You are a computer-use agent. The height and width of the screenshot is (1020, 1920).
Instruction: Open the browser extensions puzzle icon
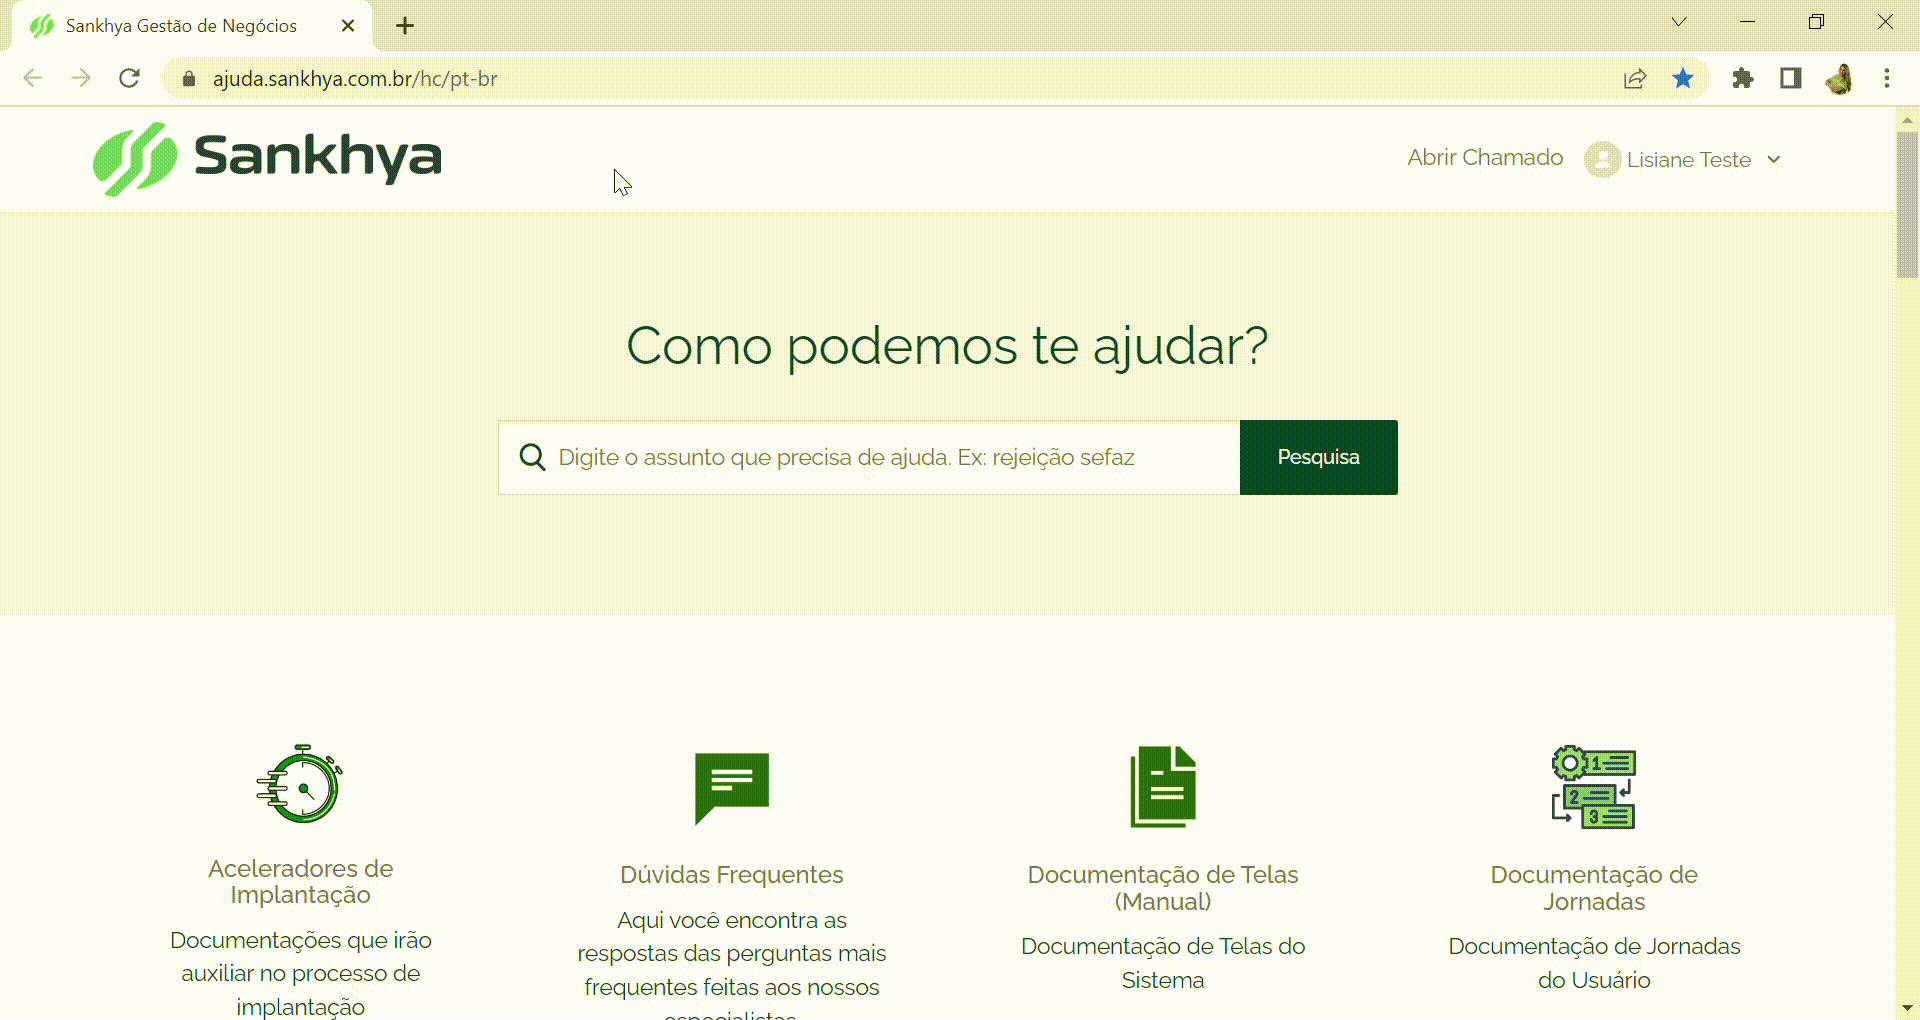(x=1743, y=78)
